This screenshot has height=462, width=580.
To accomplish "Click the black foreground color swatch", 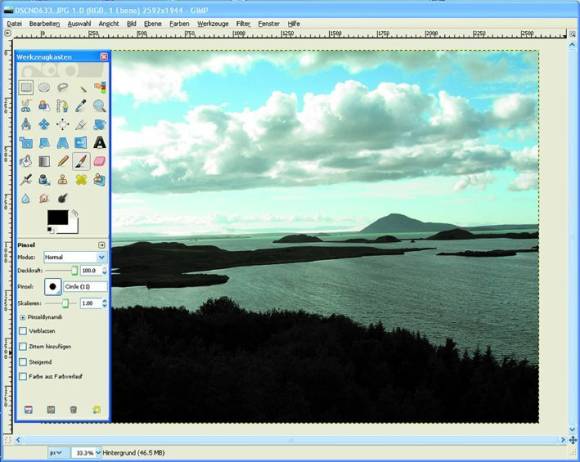I will (x=58, y=217).
